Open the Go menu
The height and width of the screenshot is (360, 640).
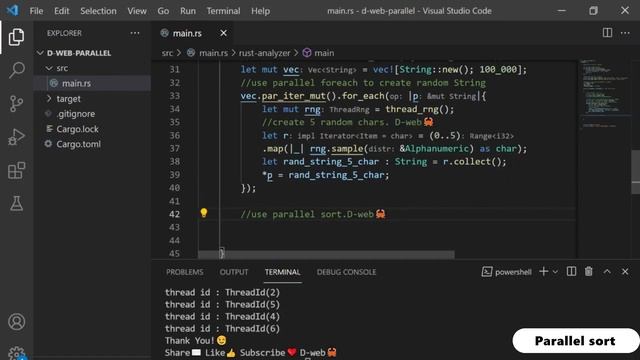click(163, 11)
